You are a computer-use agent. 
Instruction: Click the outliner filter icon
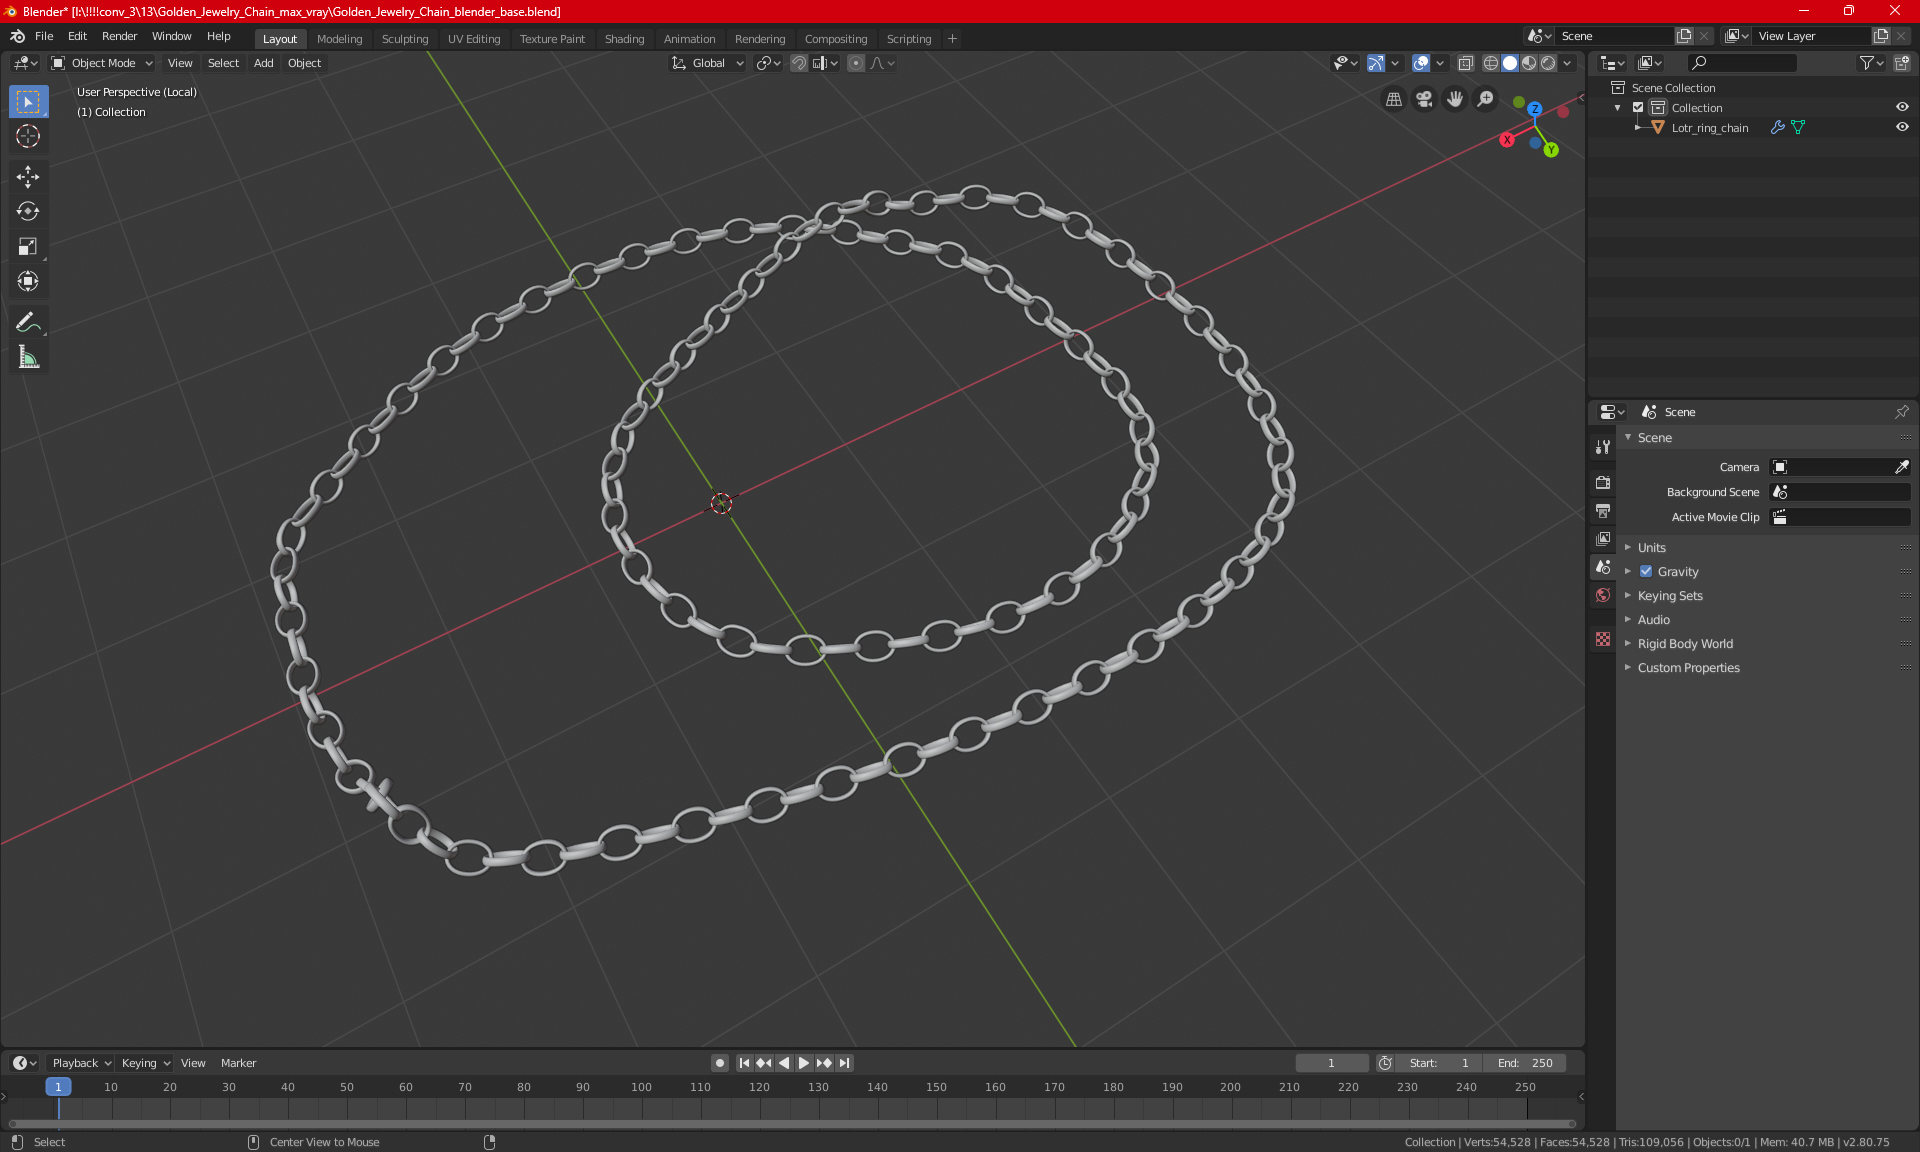(x=1871, y=63)
